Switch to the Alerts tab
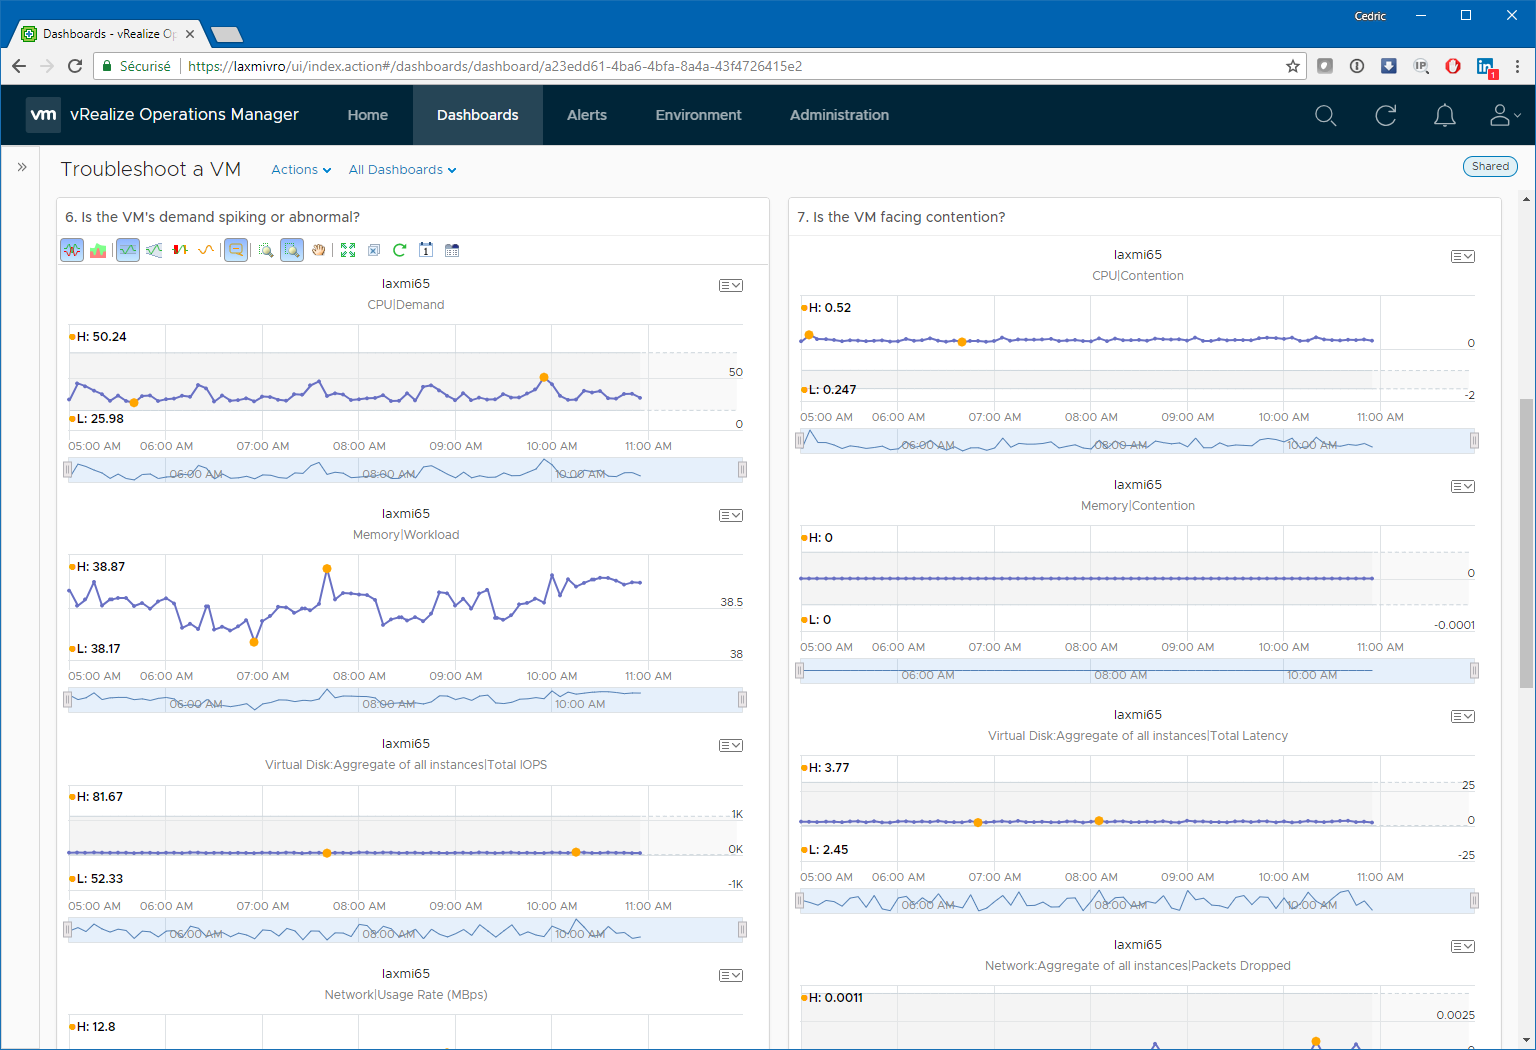The width and height of the screenshot is (1536, 1050). click(x=587, y=115)
